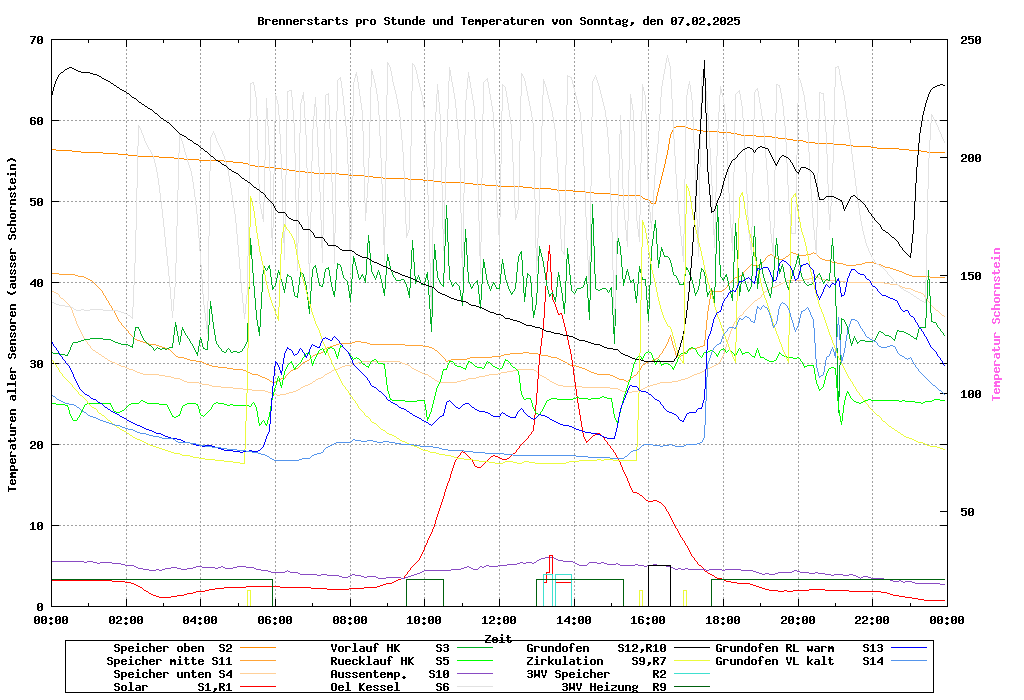Click the pink 'Temperatur Schornstein' axis label
This screenshot has width=1024, height=700.
pyautogui.click(x=996, y=324)
